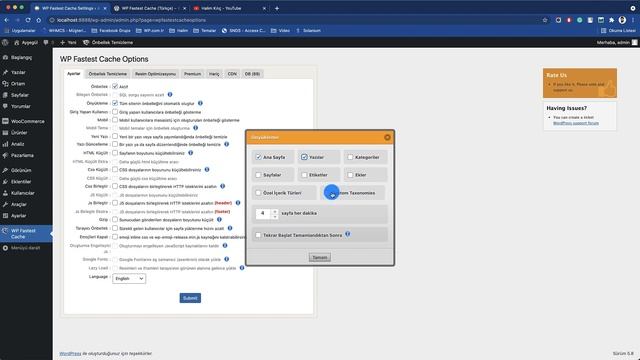This screenshot has height=360, width=640.
Task: Open the DB tab
Action: tap(252, 74)
